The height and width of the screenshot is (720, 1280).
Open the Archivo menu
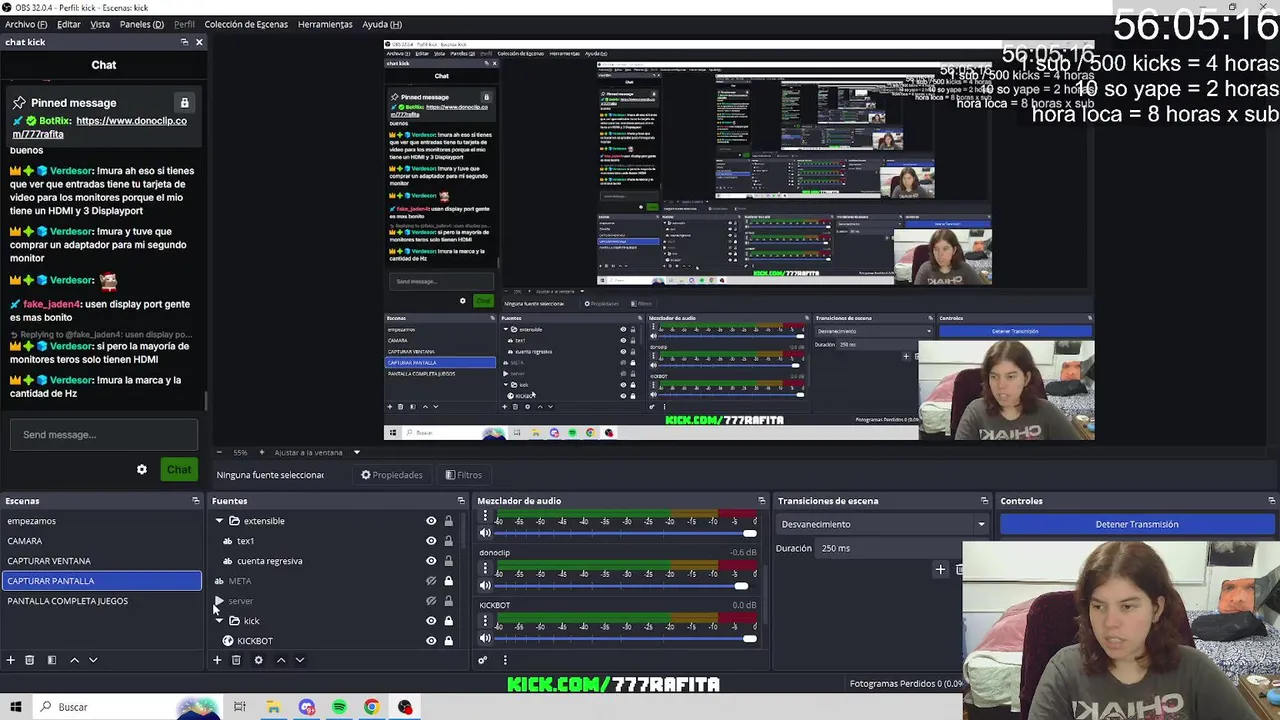click(x=26, y=24)
